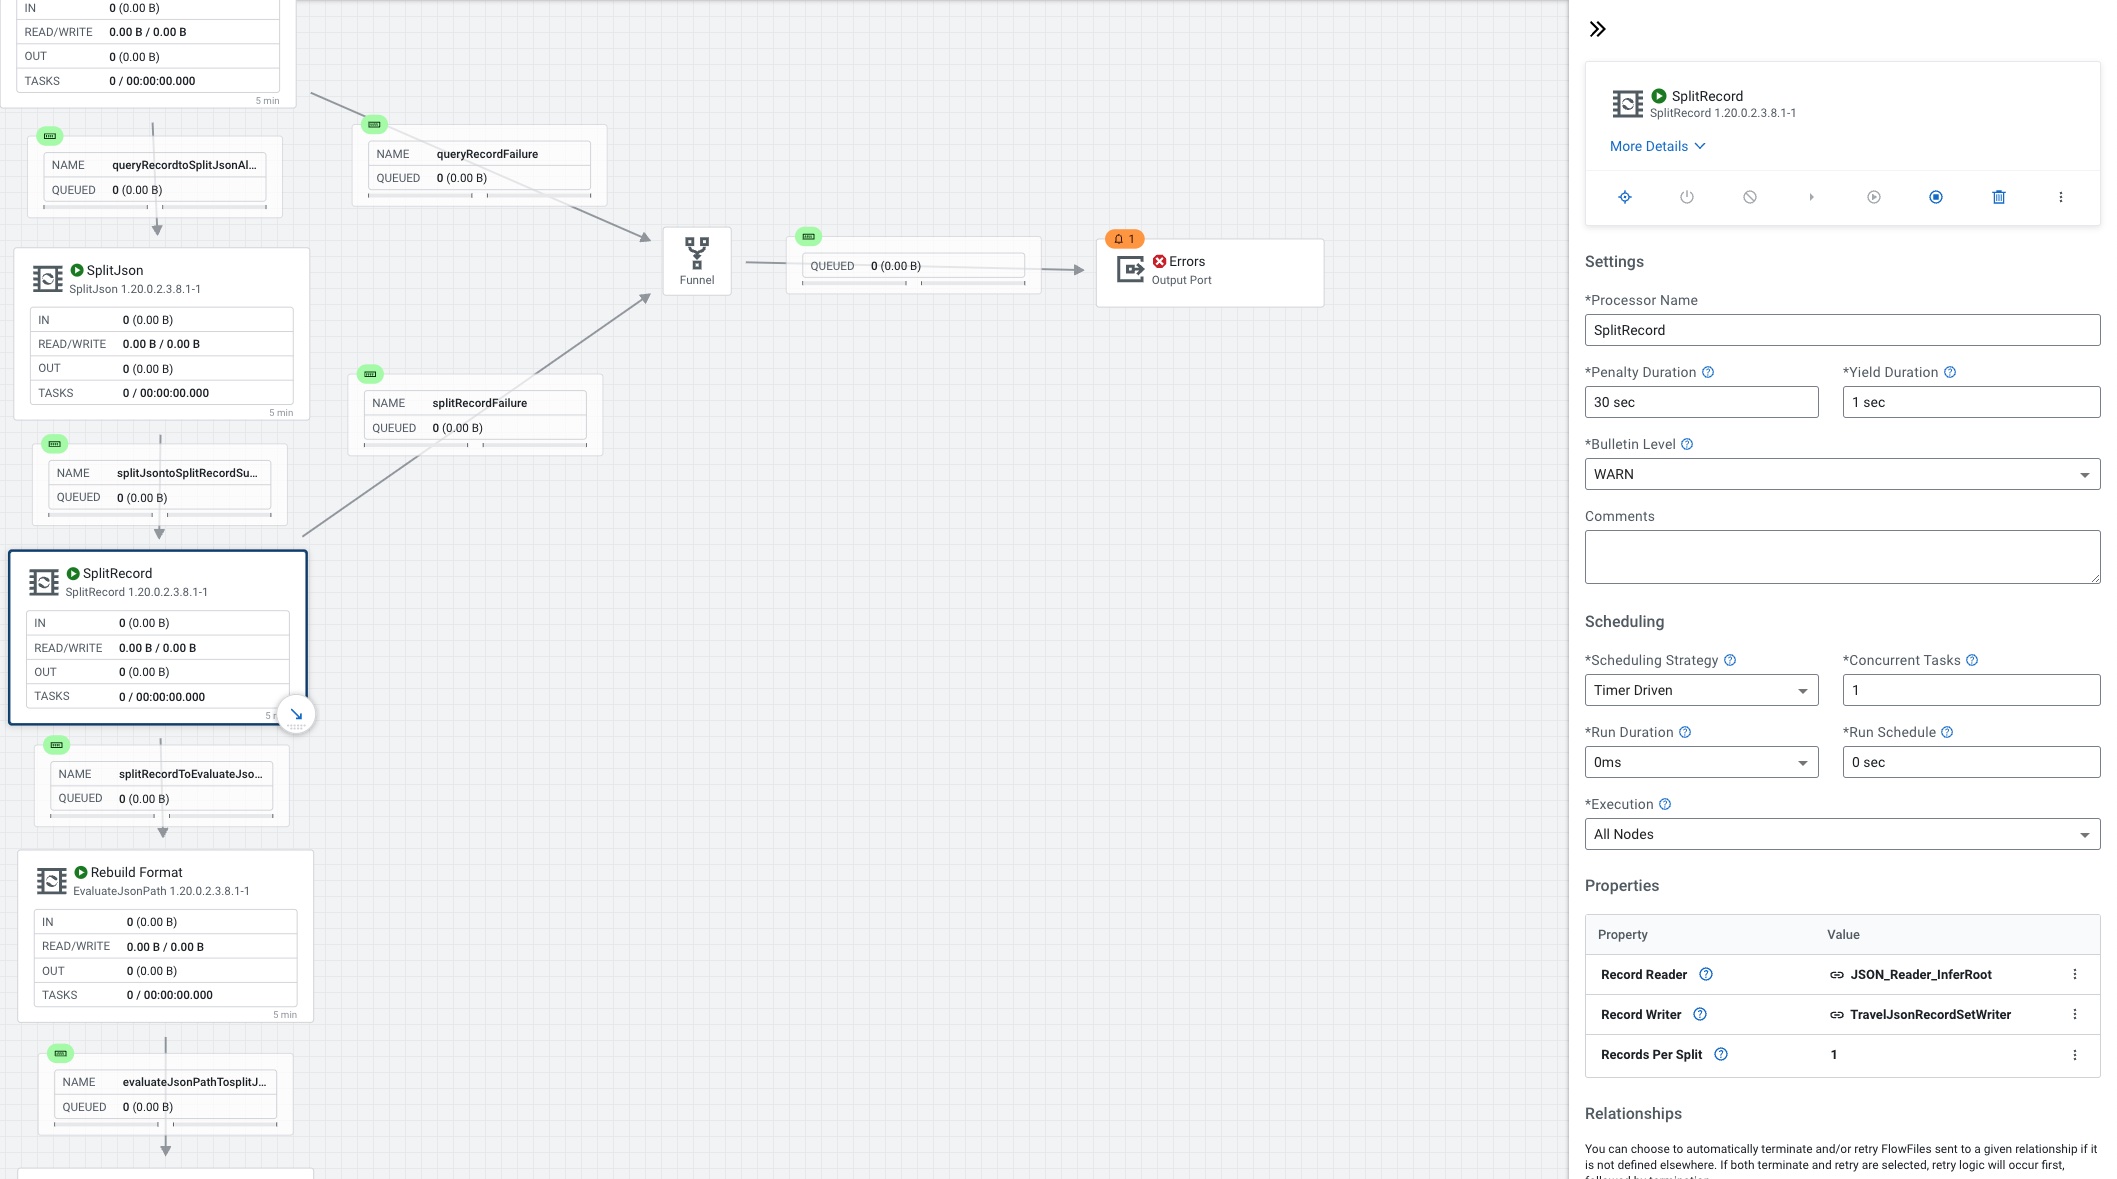Click the Funnel component on canvas

[697, 261]
